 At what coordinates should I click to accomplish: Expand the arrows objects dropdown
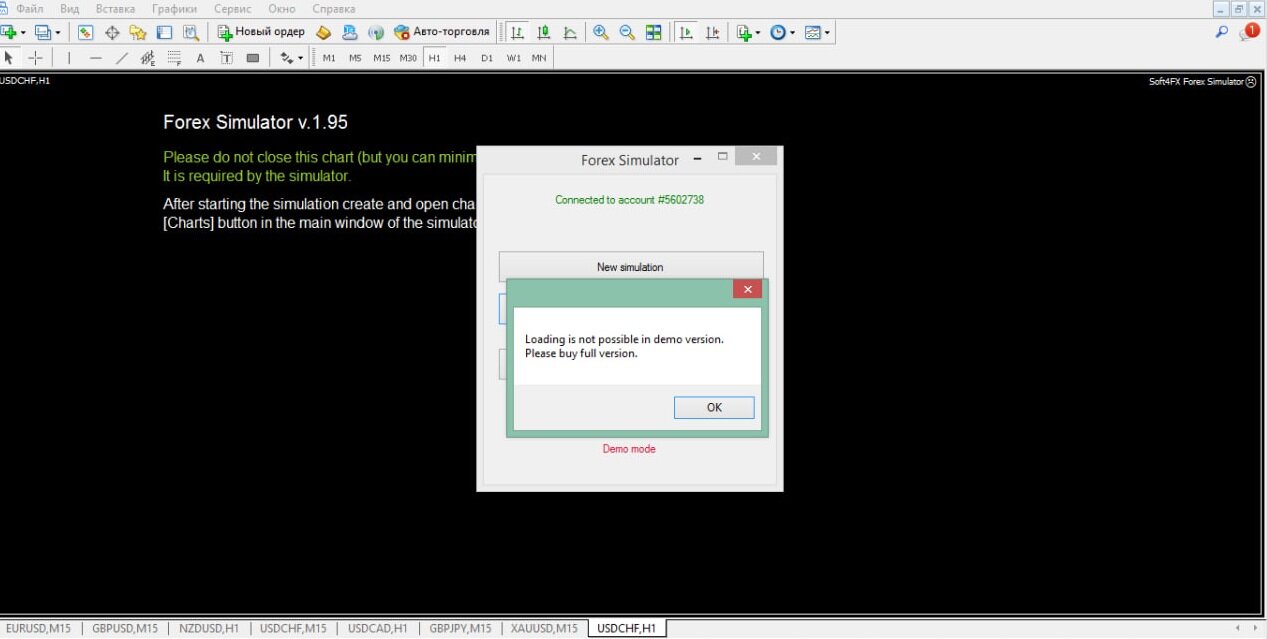coord(300,58)
